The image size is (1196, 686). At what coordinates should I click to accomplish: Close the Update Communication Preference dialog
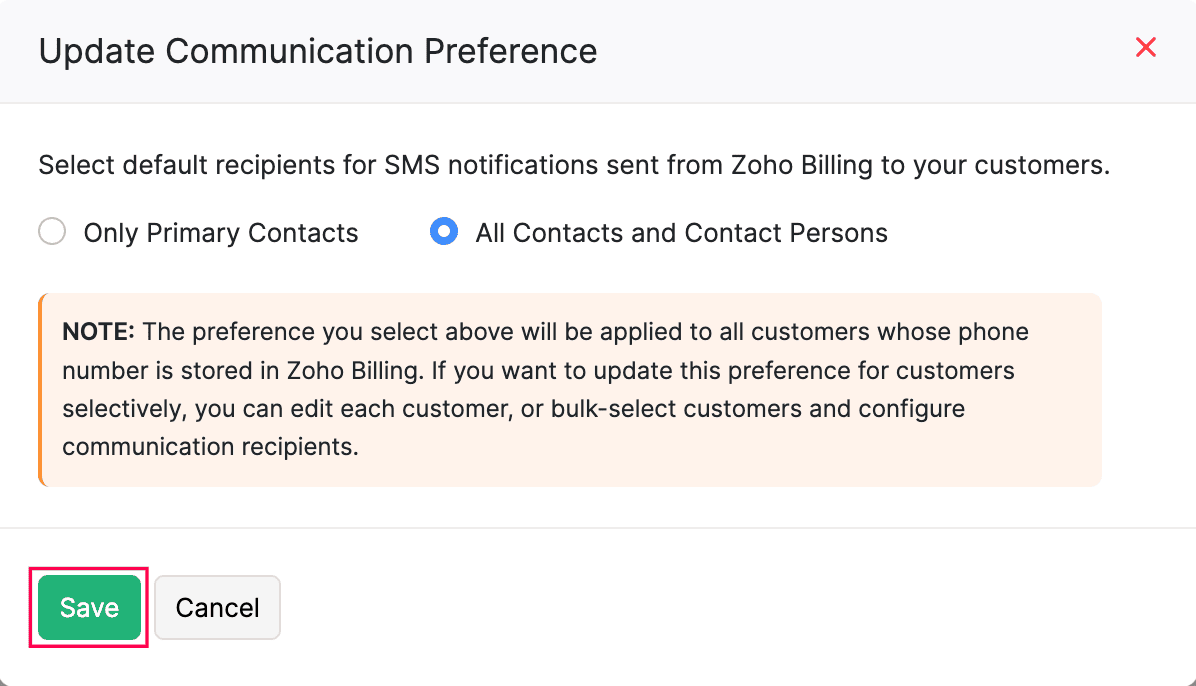pyautogui.click(x=1145, y=47)
